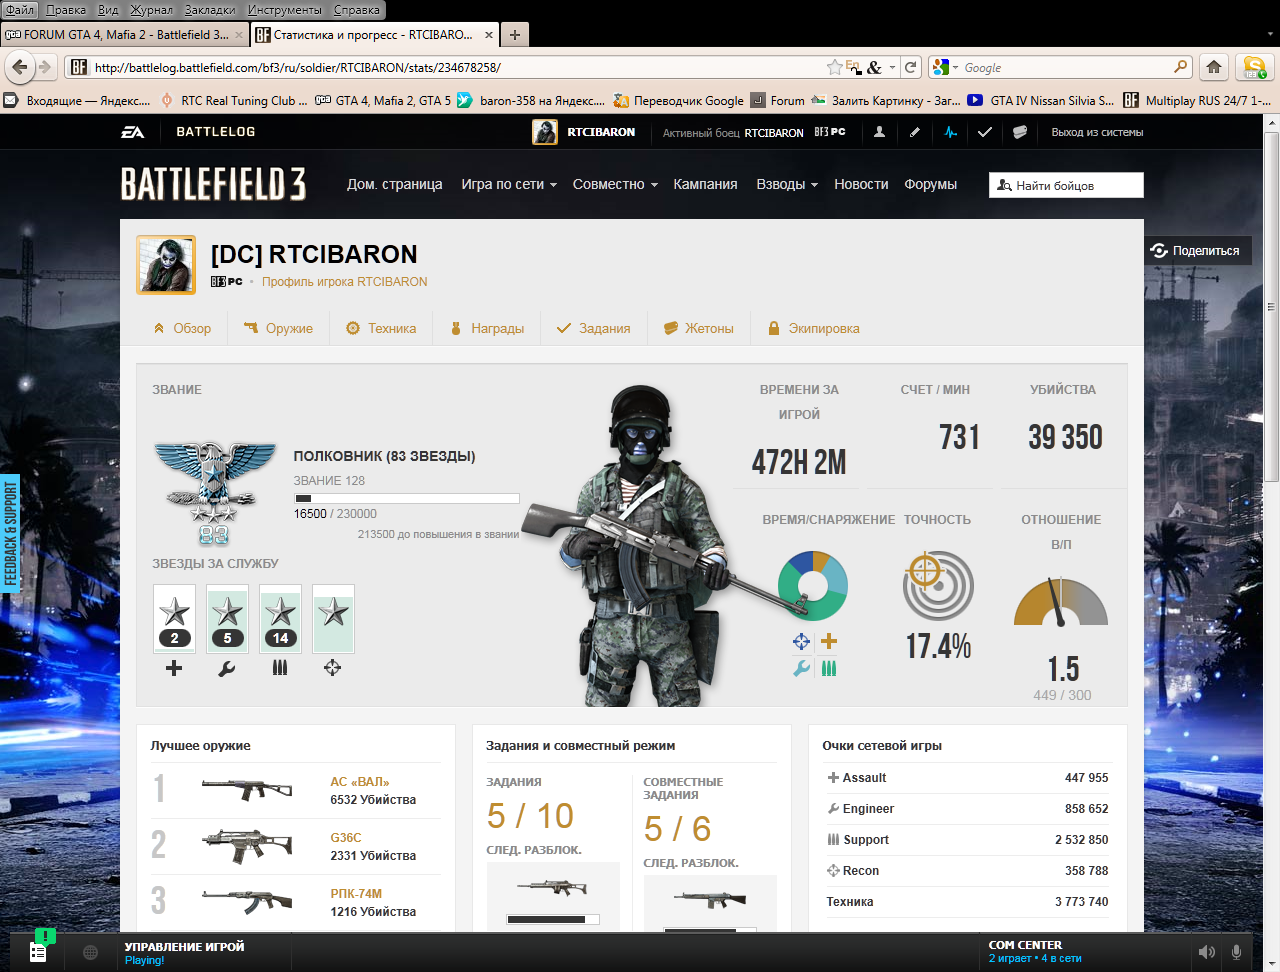Open the Кампания link
Image resolution: width=1280 pixels, height=972 pixels.
tap(705, 184)
